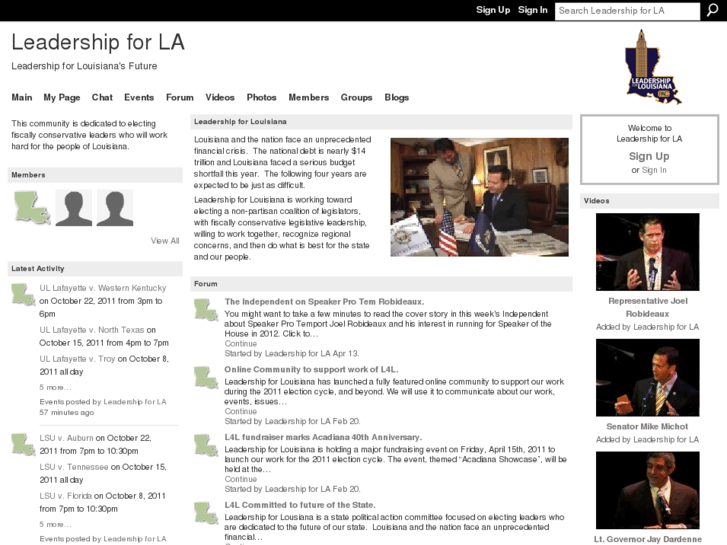The width and height of the screenshot is (727, 545).
Task: Click avatar beside L4L Committed forum post
Action: (206, 513)
